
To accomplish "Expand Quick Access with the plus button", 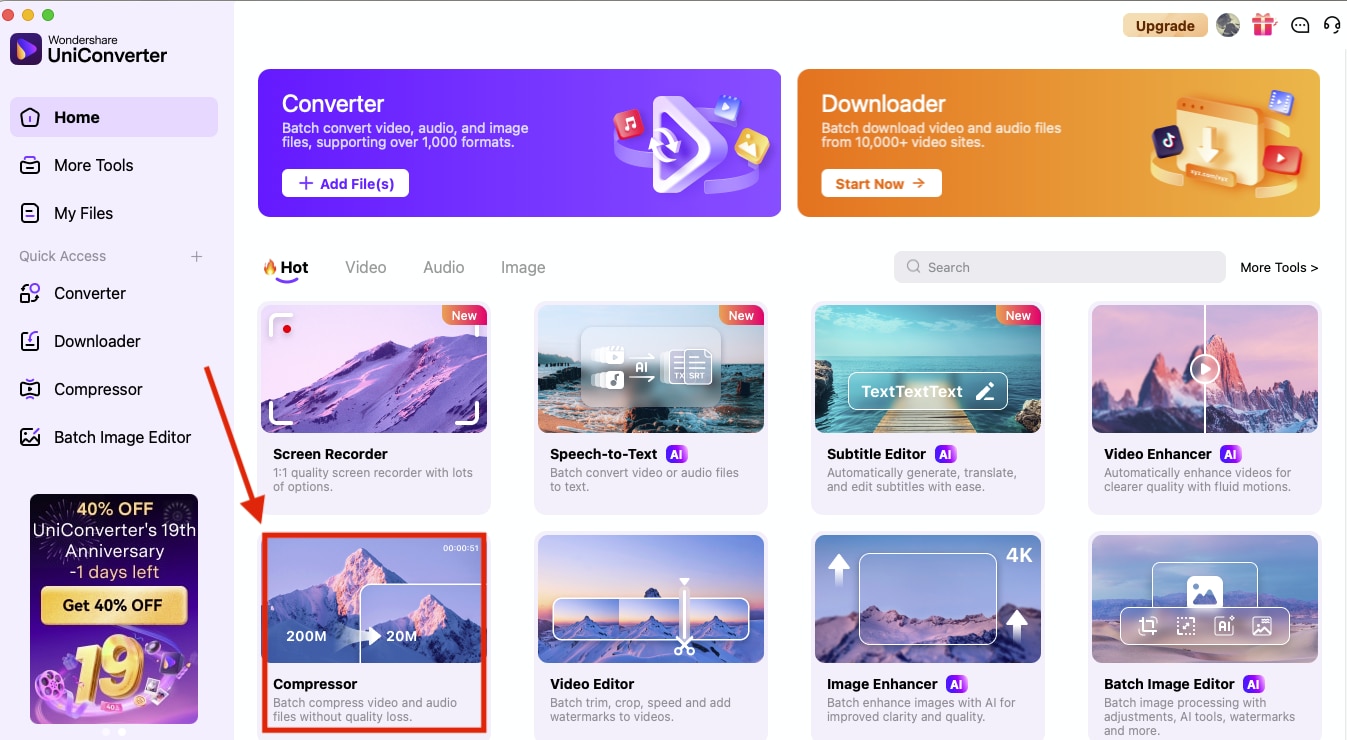I will click(196, 256).
